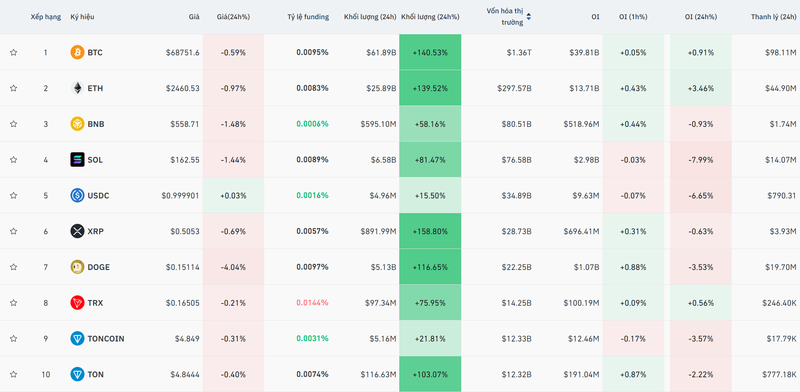This screenshot has height=392, width=800.
Task: Sort table by Tỷ lệ funding header
Action: [308, 17]
